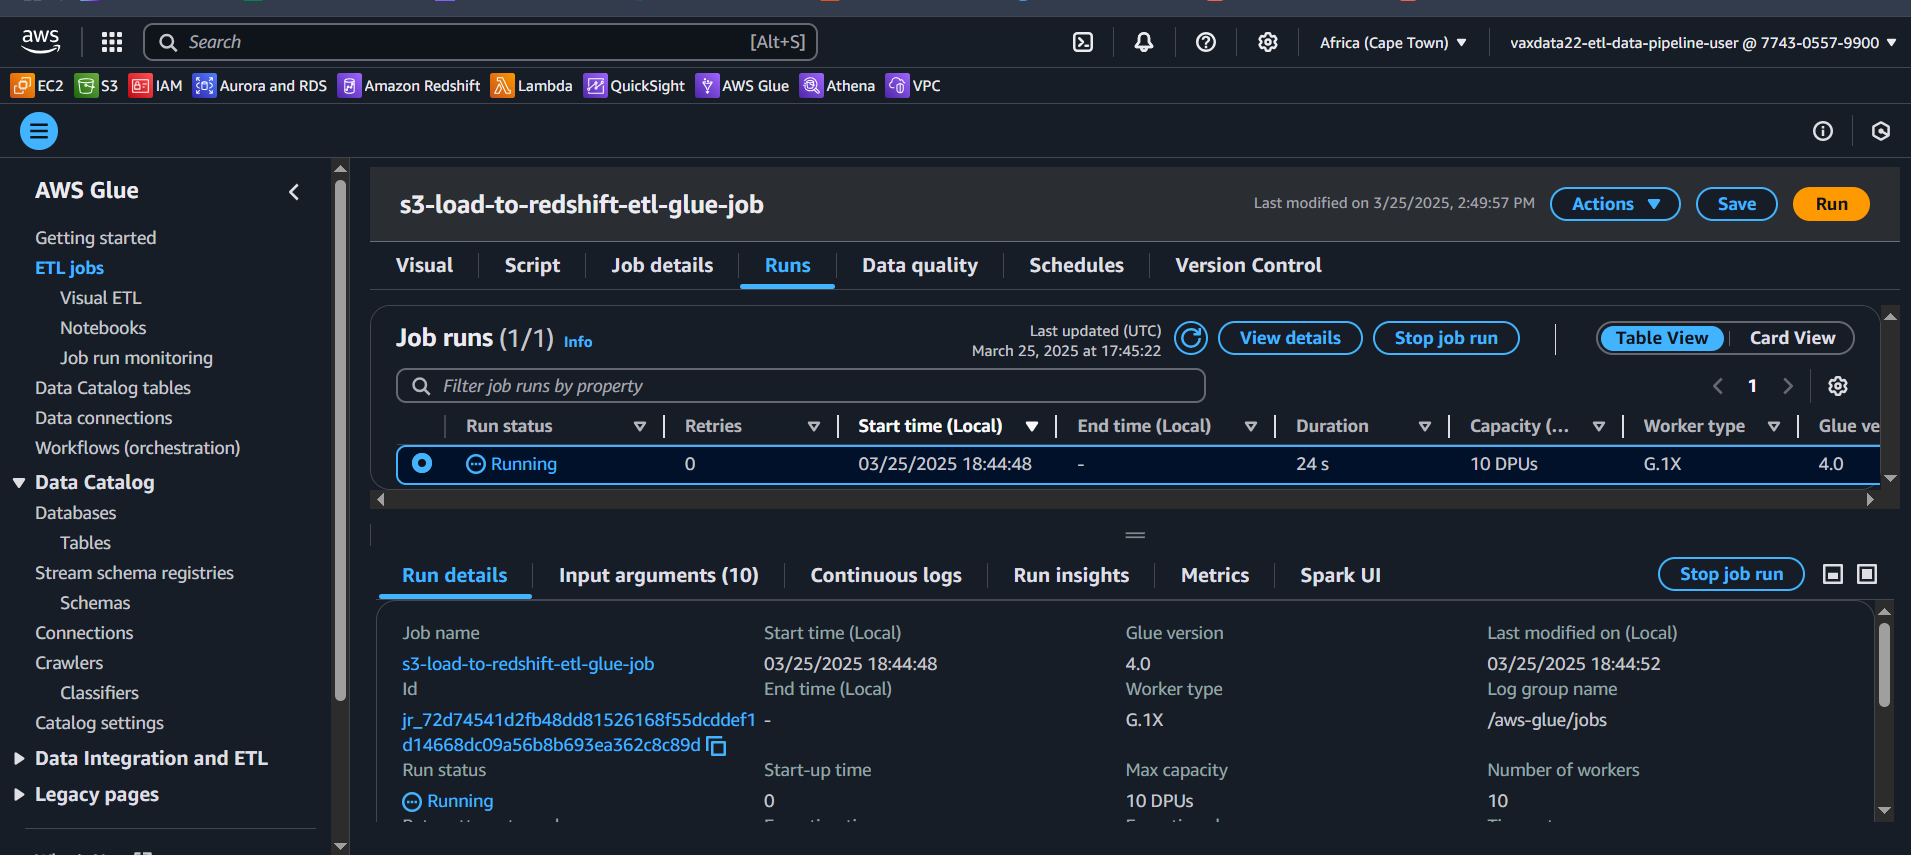The height and width of the screenshot is (855, 1911).
Task: Open QuickSight from the favorites bar
Action: [635, 86]
